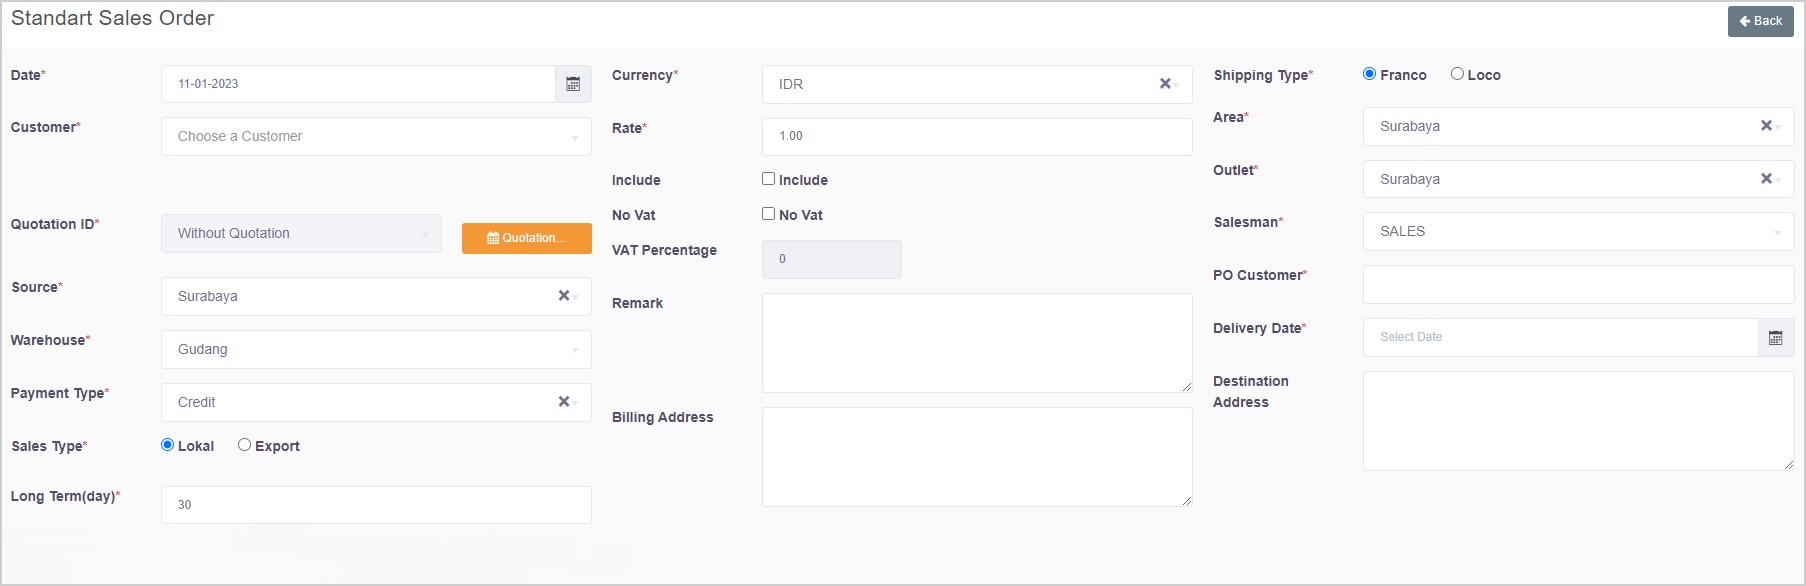Clear the Credit payment type selection

(563, 402)
